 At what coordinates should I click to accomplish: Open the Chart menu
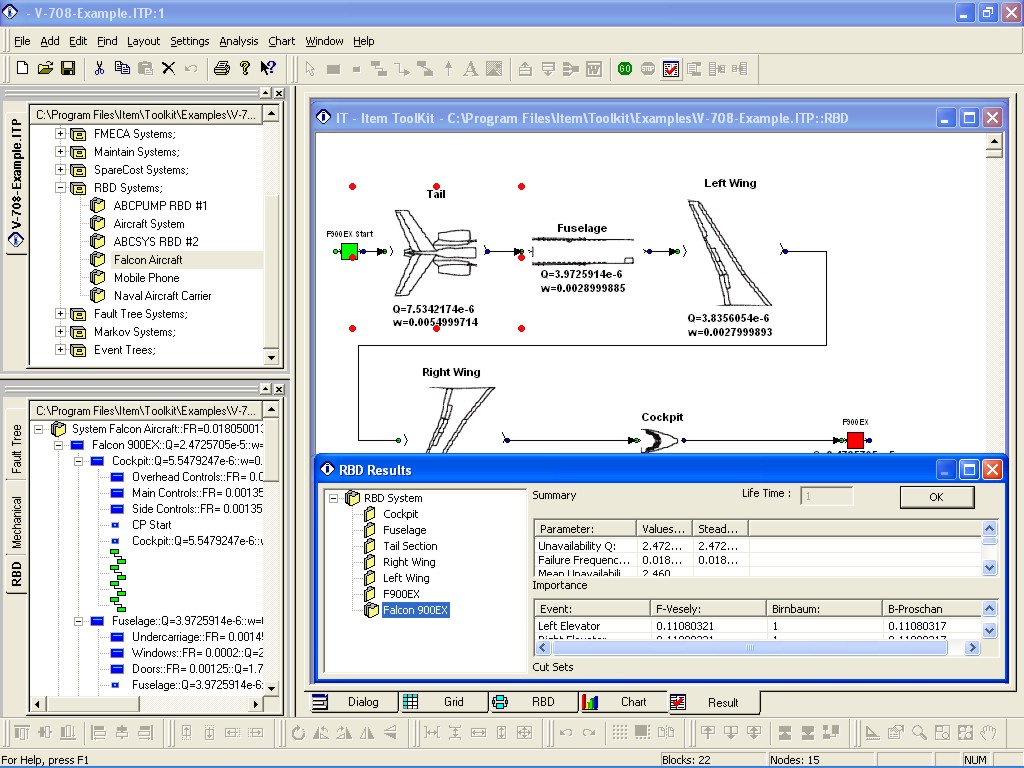(x=281, y=41)
